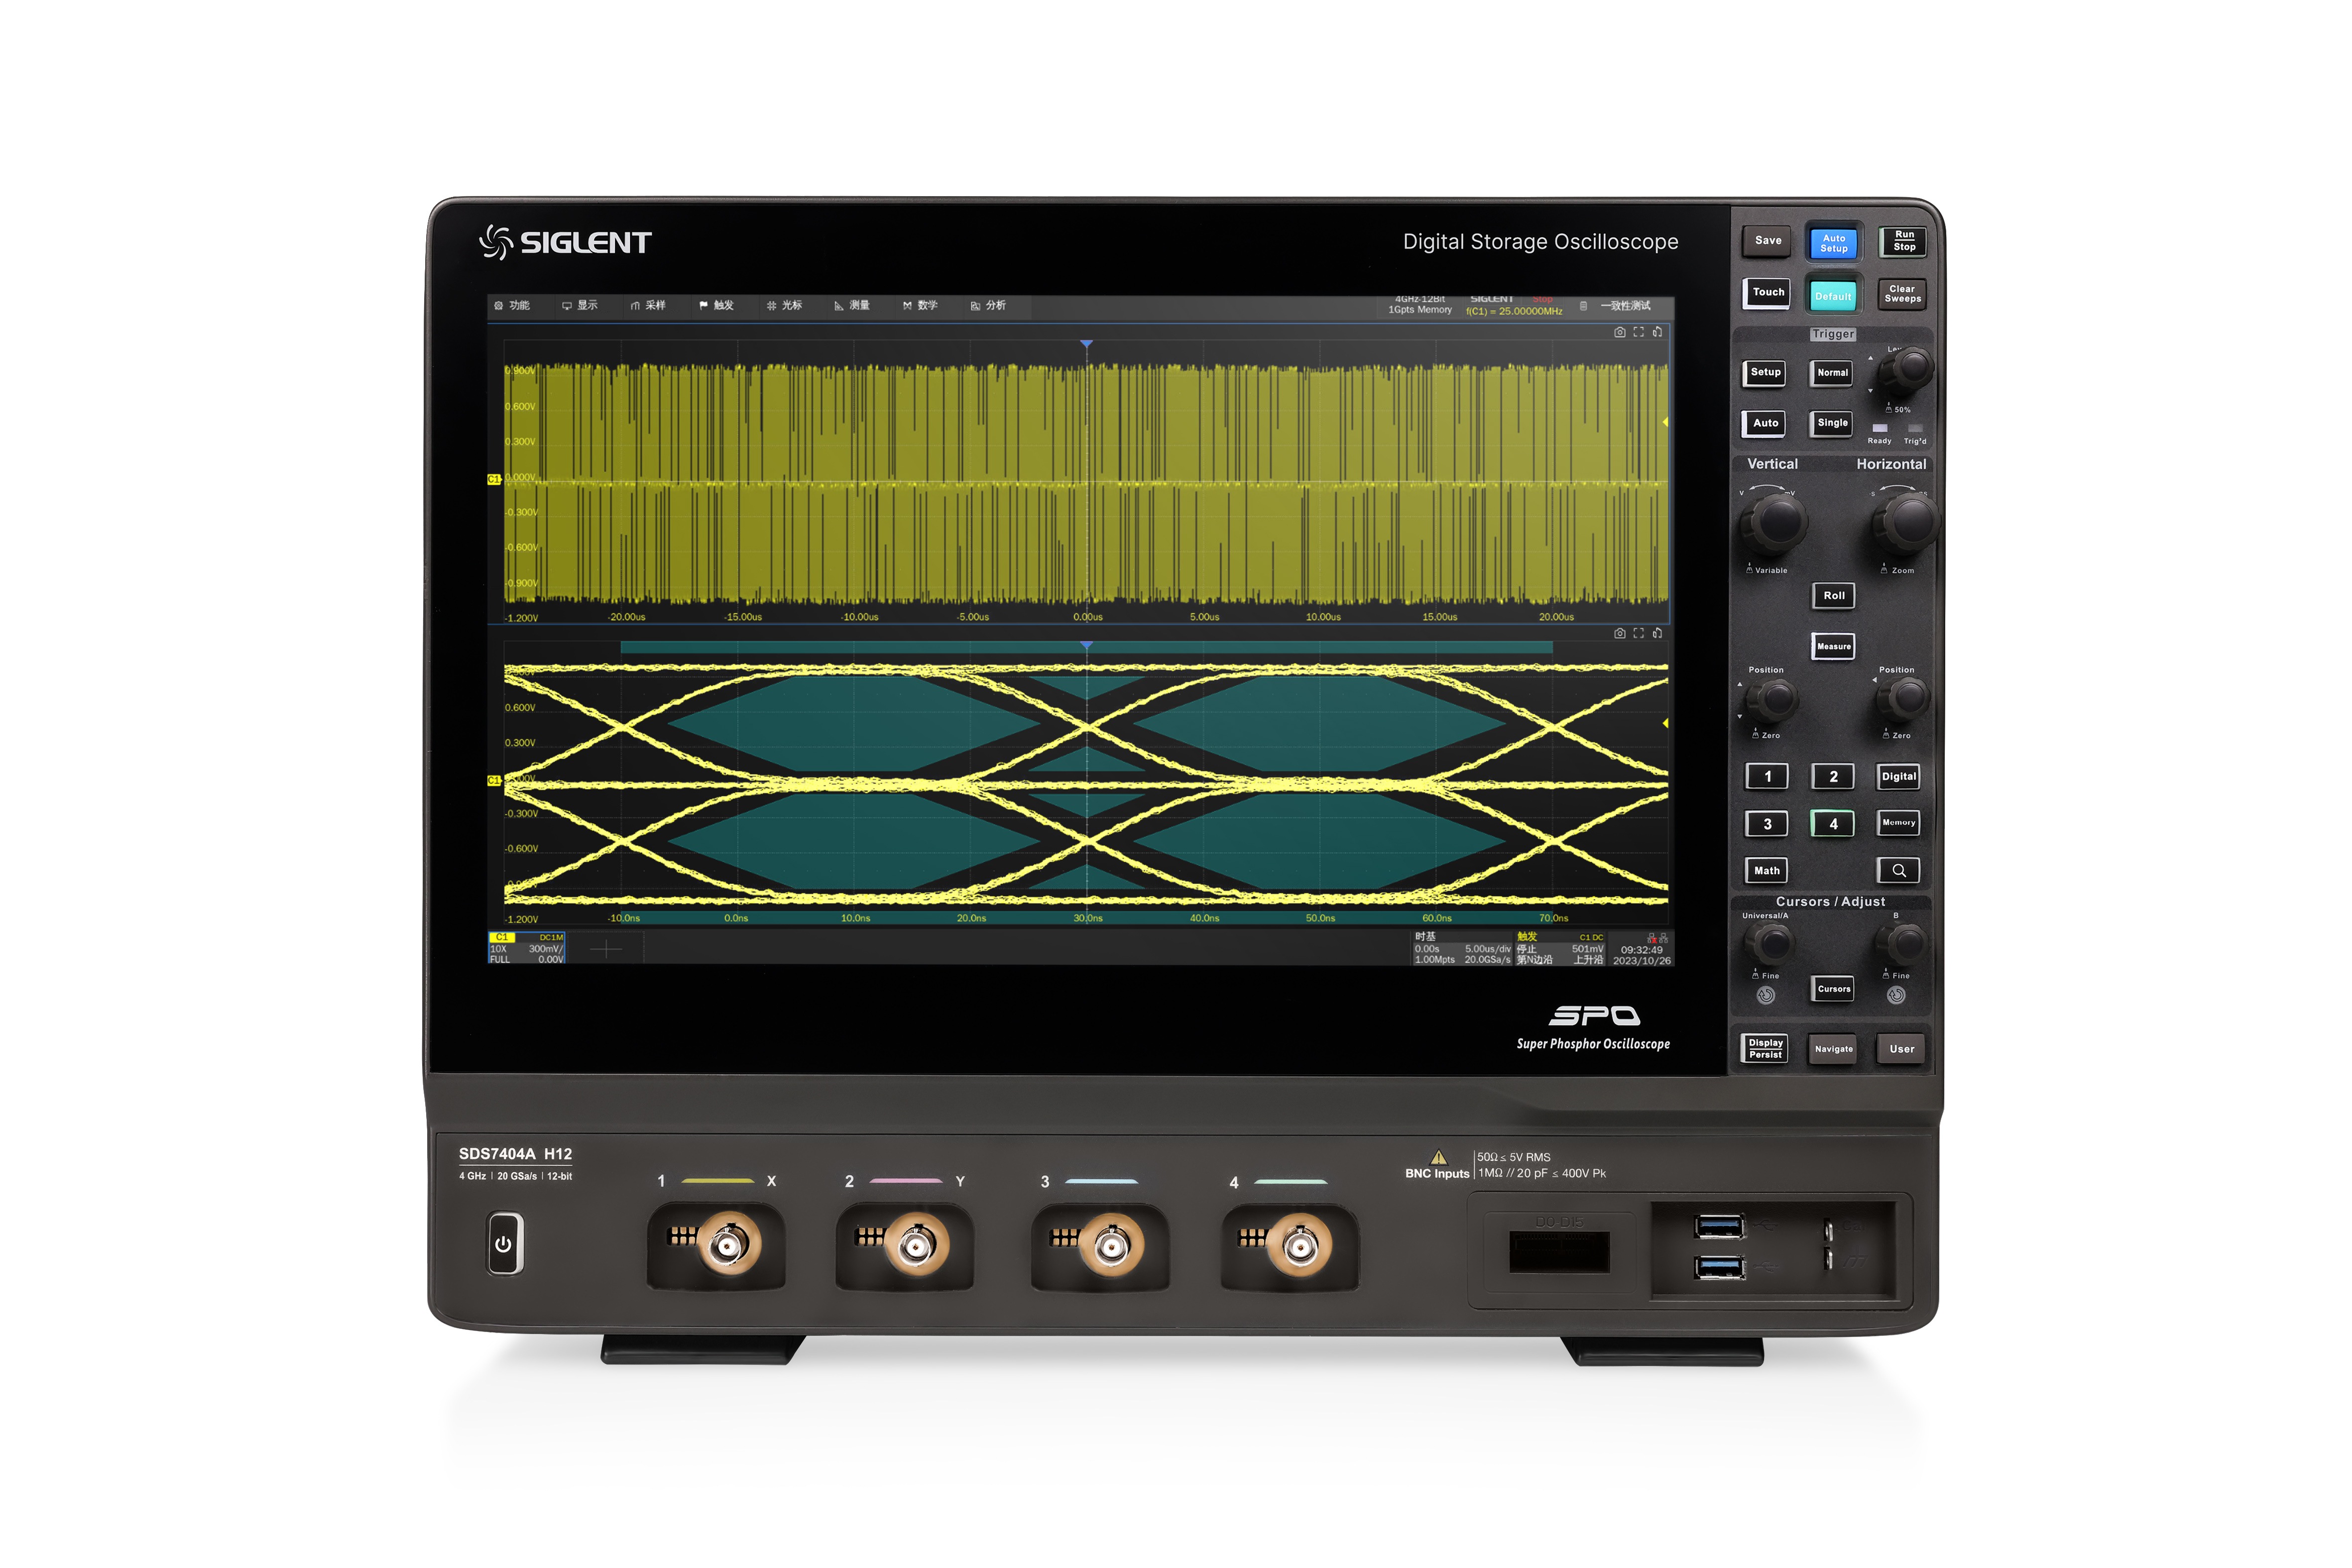Click the camera icon in the eye diagram window
2352x1568 pixels.
pos(1620,633)
